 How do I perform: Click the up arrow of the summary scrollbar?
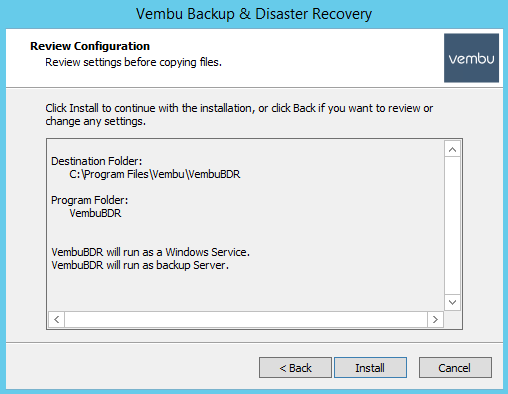(x=452, y=149)
